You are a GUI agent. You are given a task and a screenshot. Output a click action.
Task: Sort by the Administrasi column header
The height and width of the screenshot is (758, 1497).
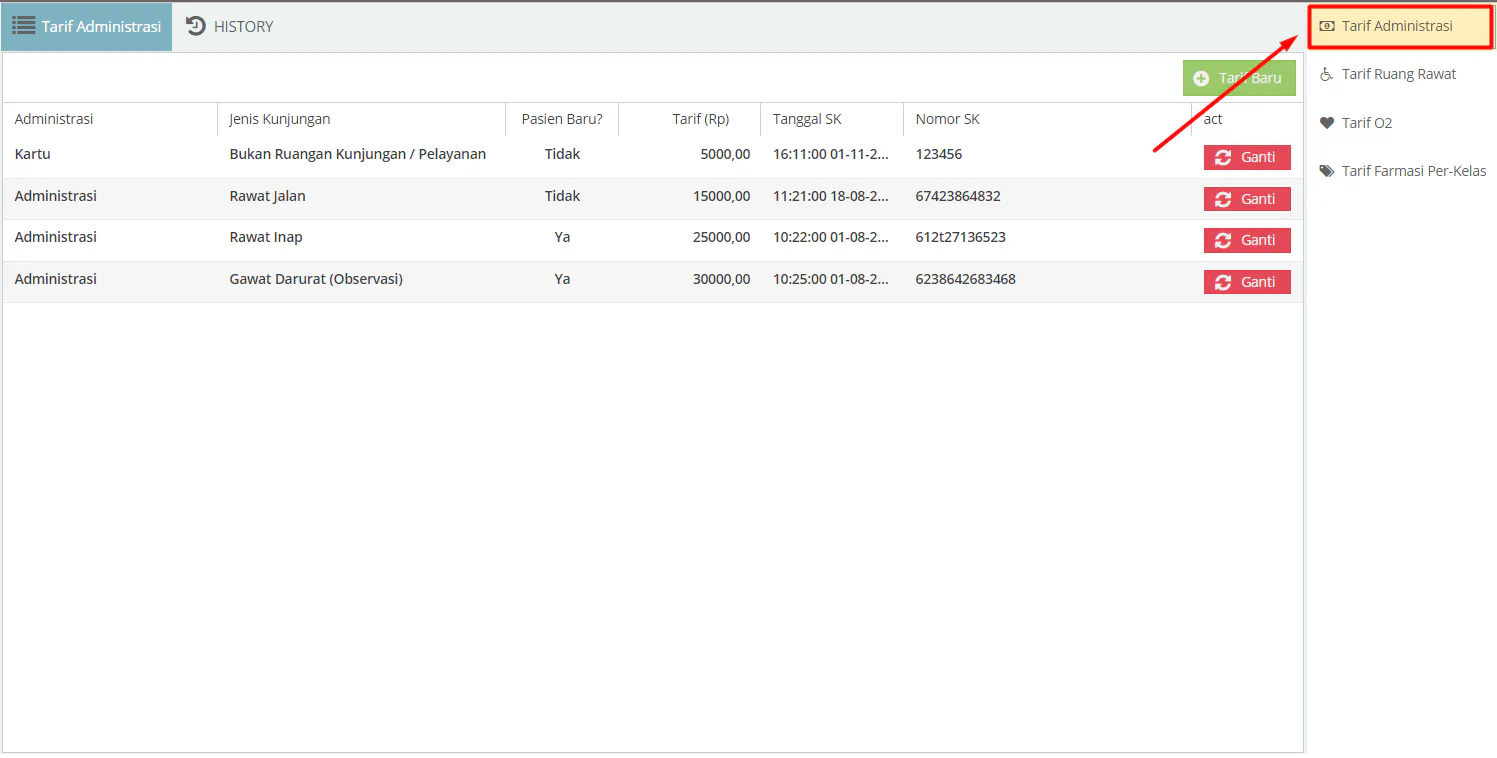[x=110, y=119]
